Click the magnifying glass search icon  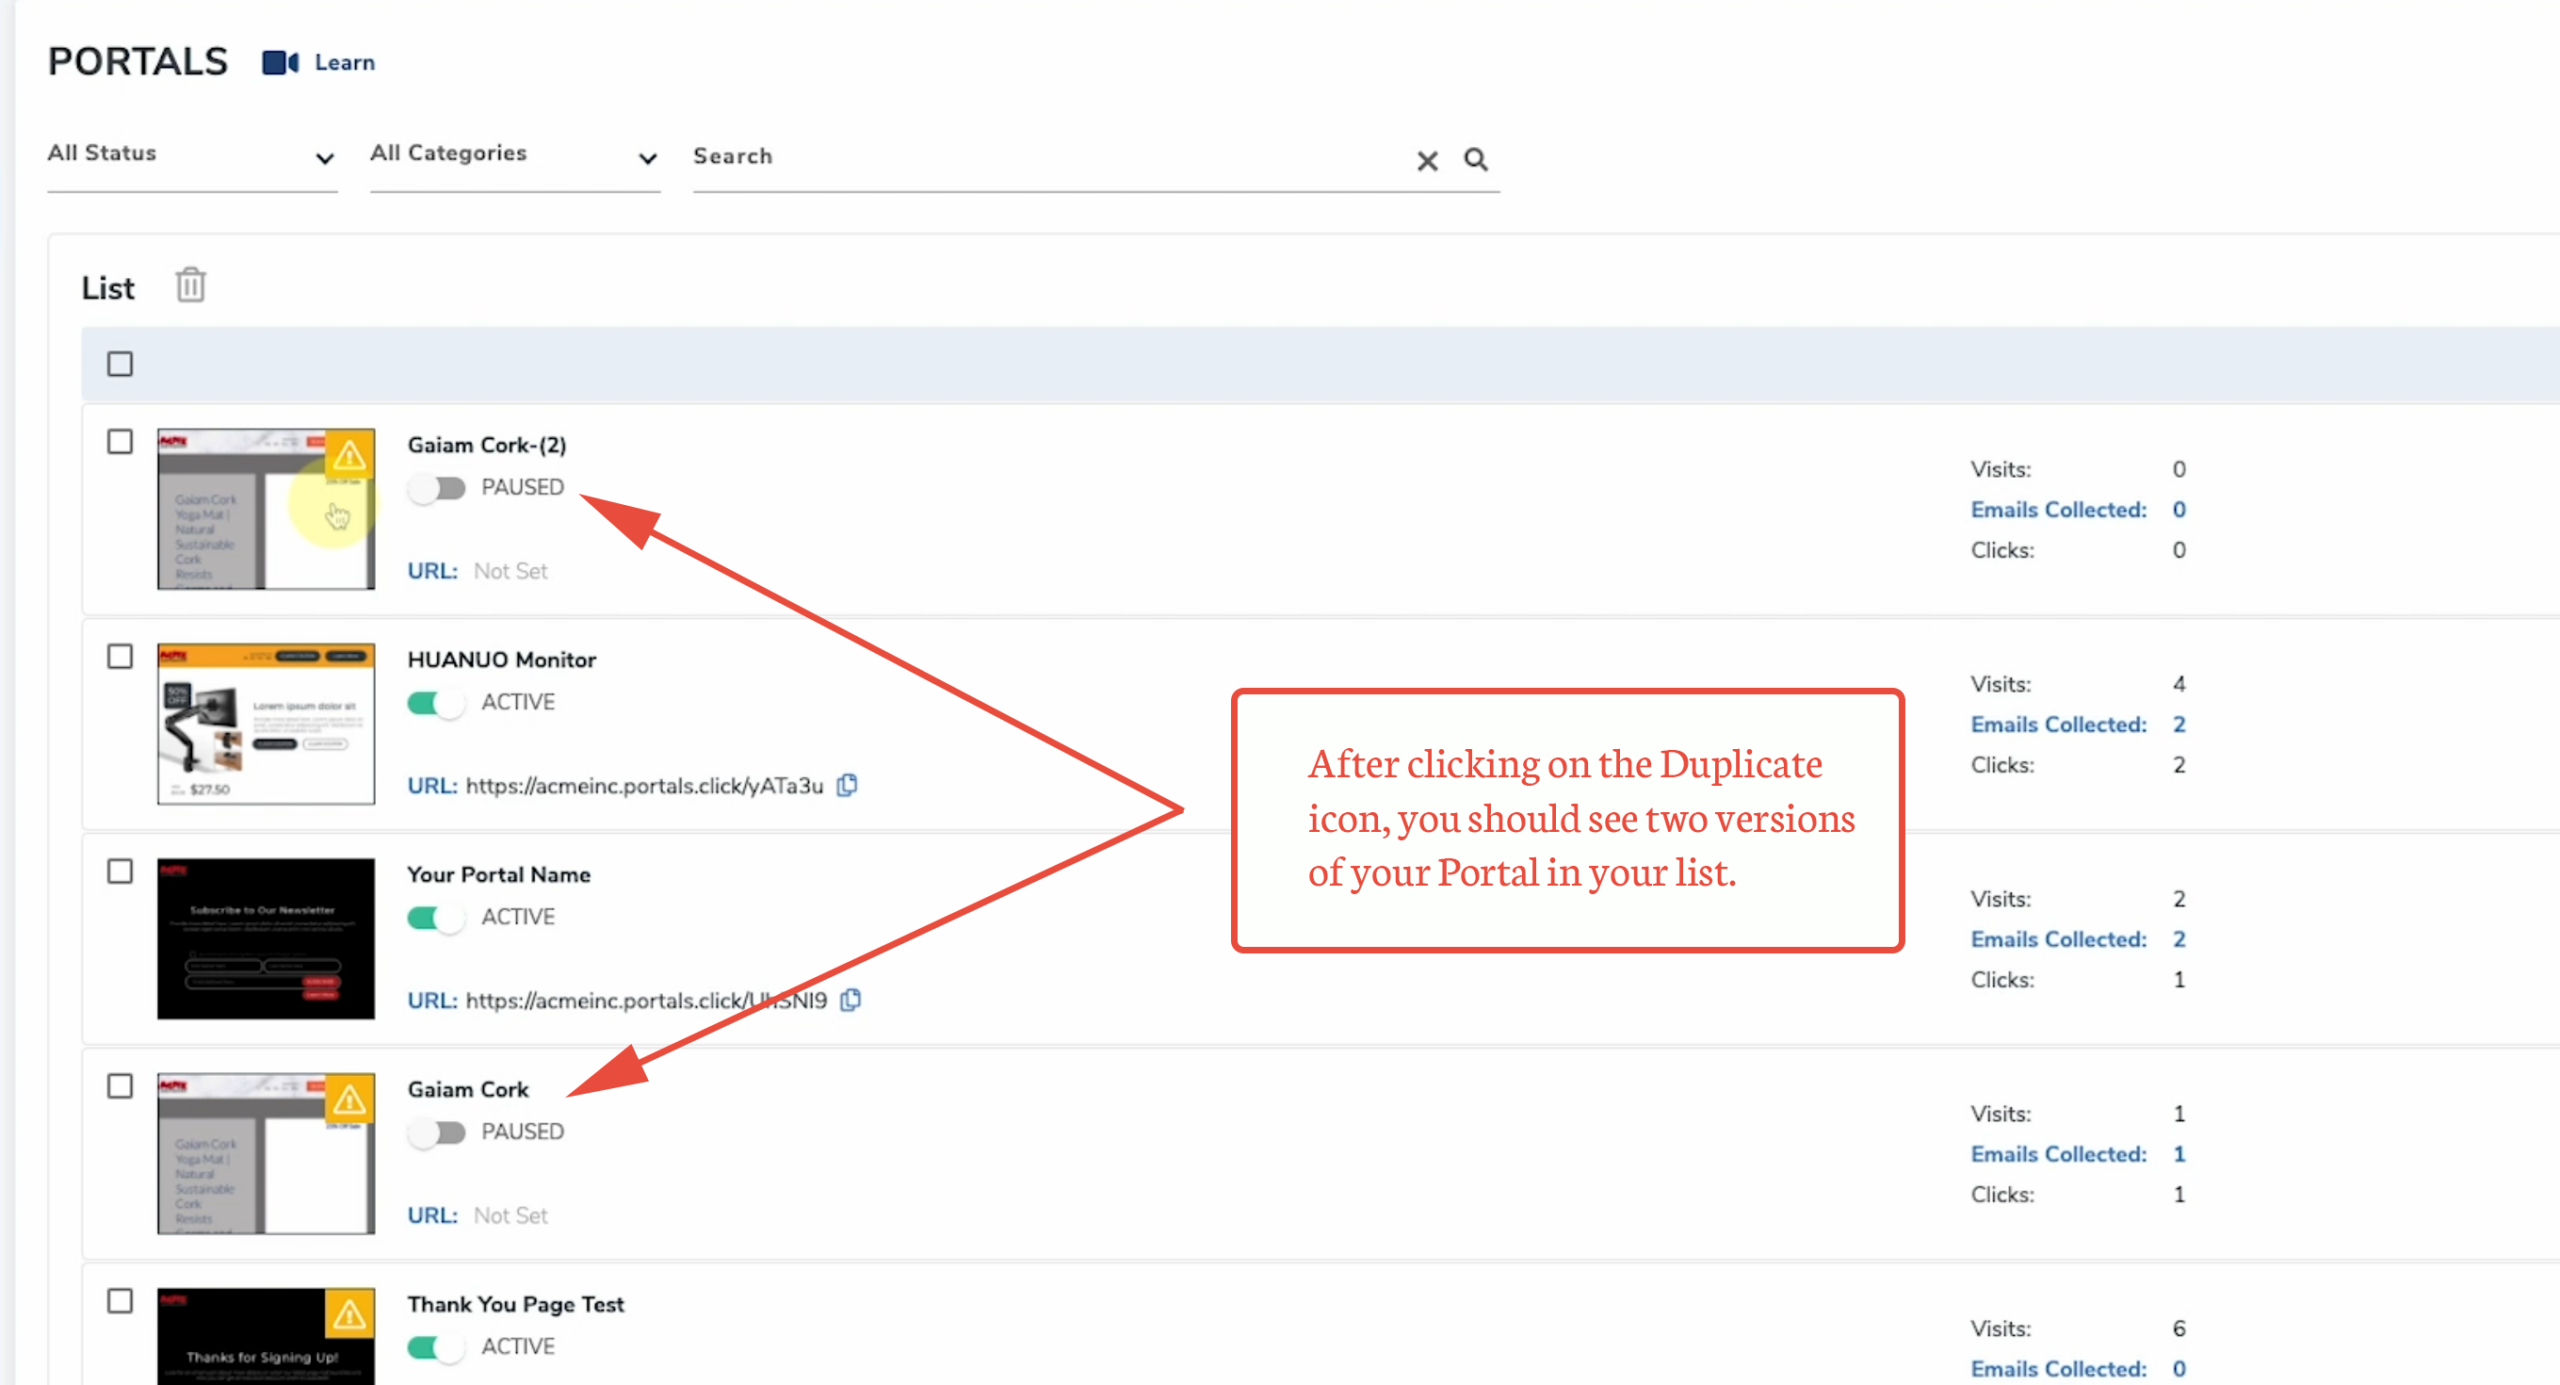pyautogui.click(x=1476, y=159)
